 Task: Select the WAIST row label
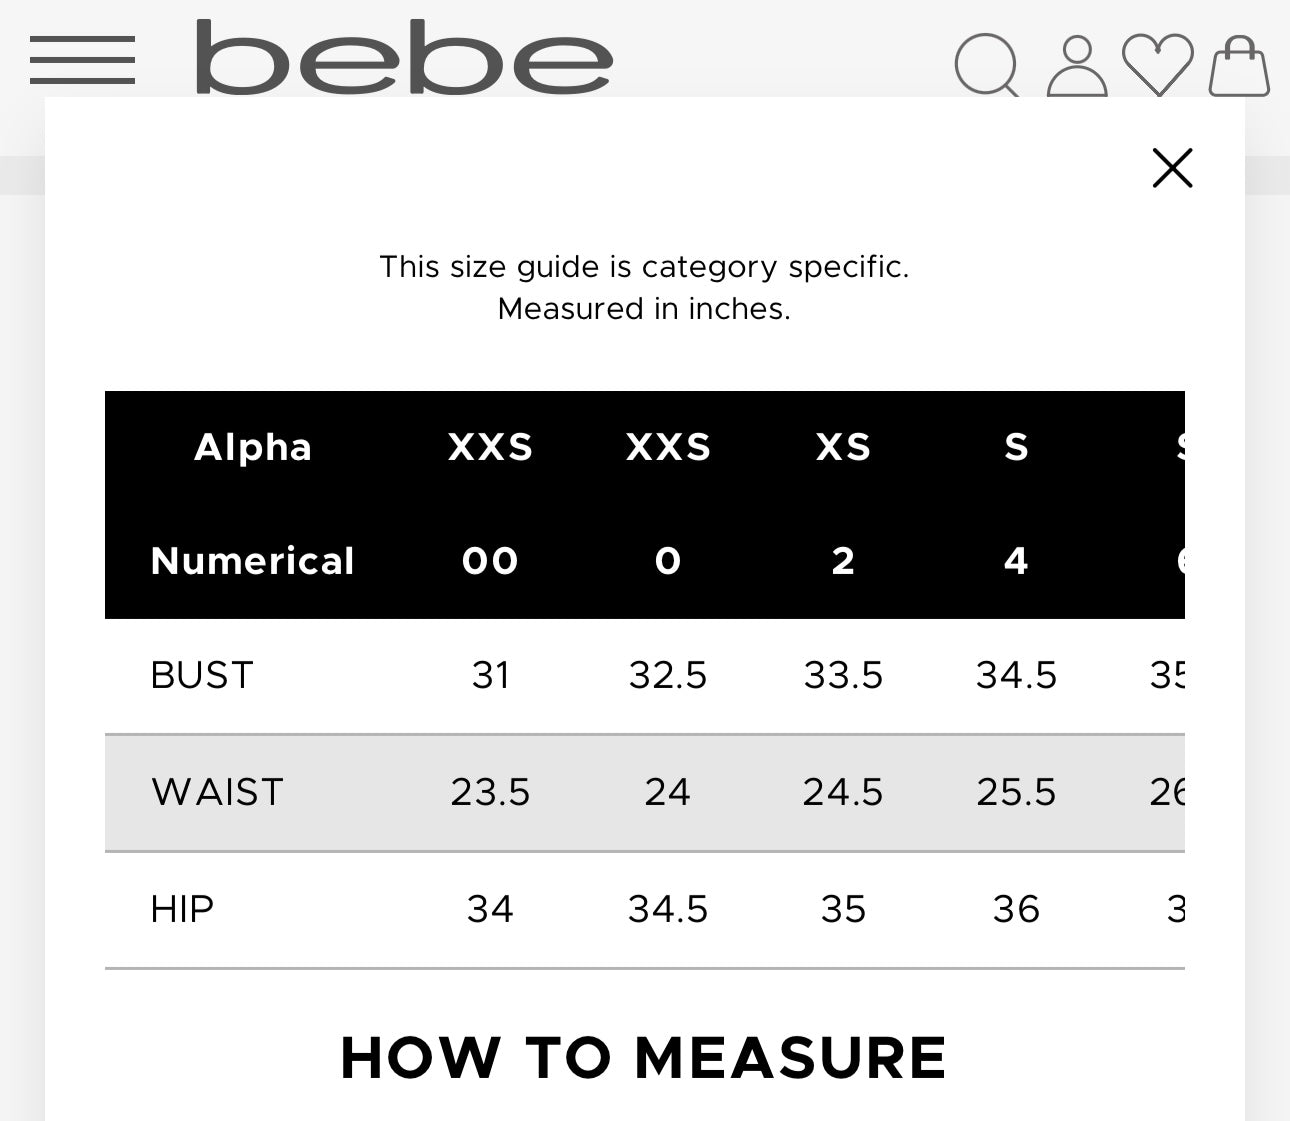217,792
